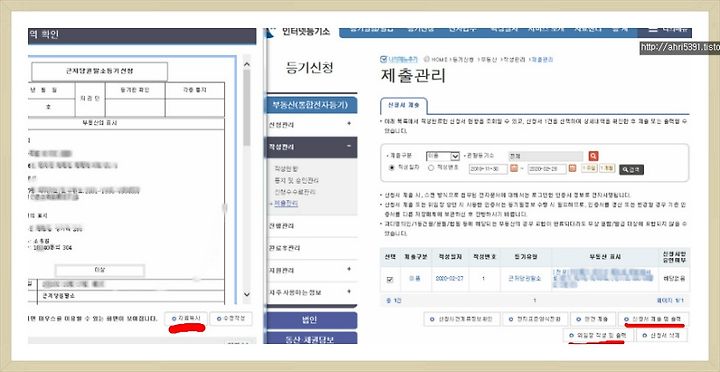Screen dimensions: 720x372
Task: Click the 부동산 표시 column header
Action: (605, 257)
